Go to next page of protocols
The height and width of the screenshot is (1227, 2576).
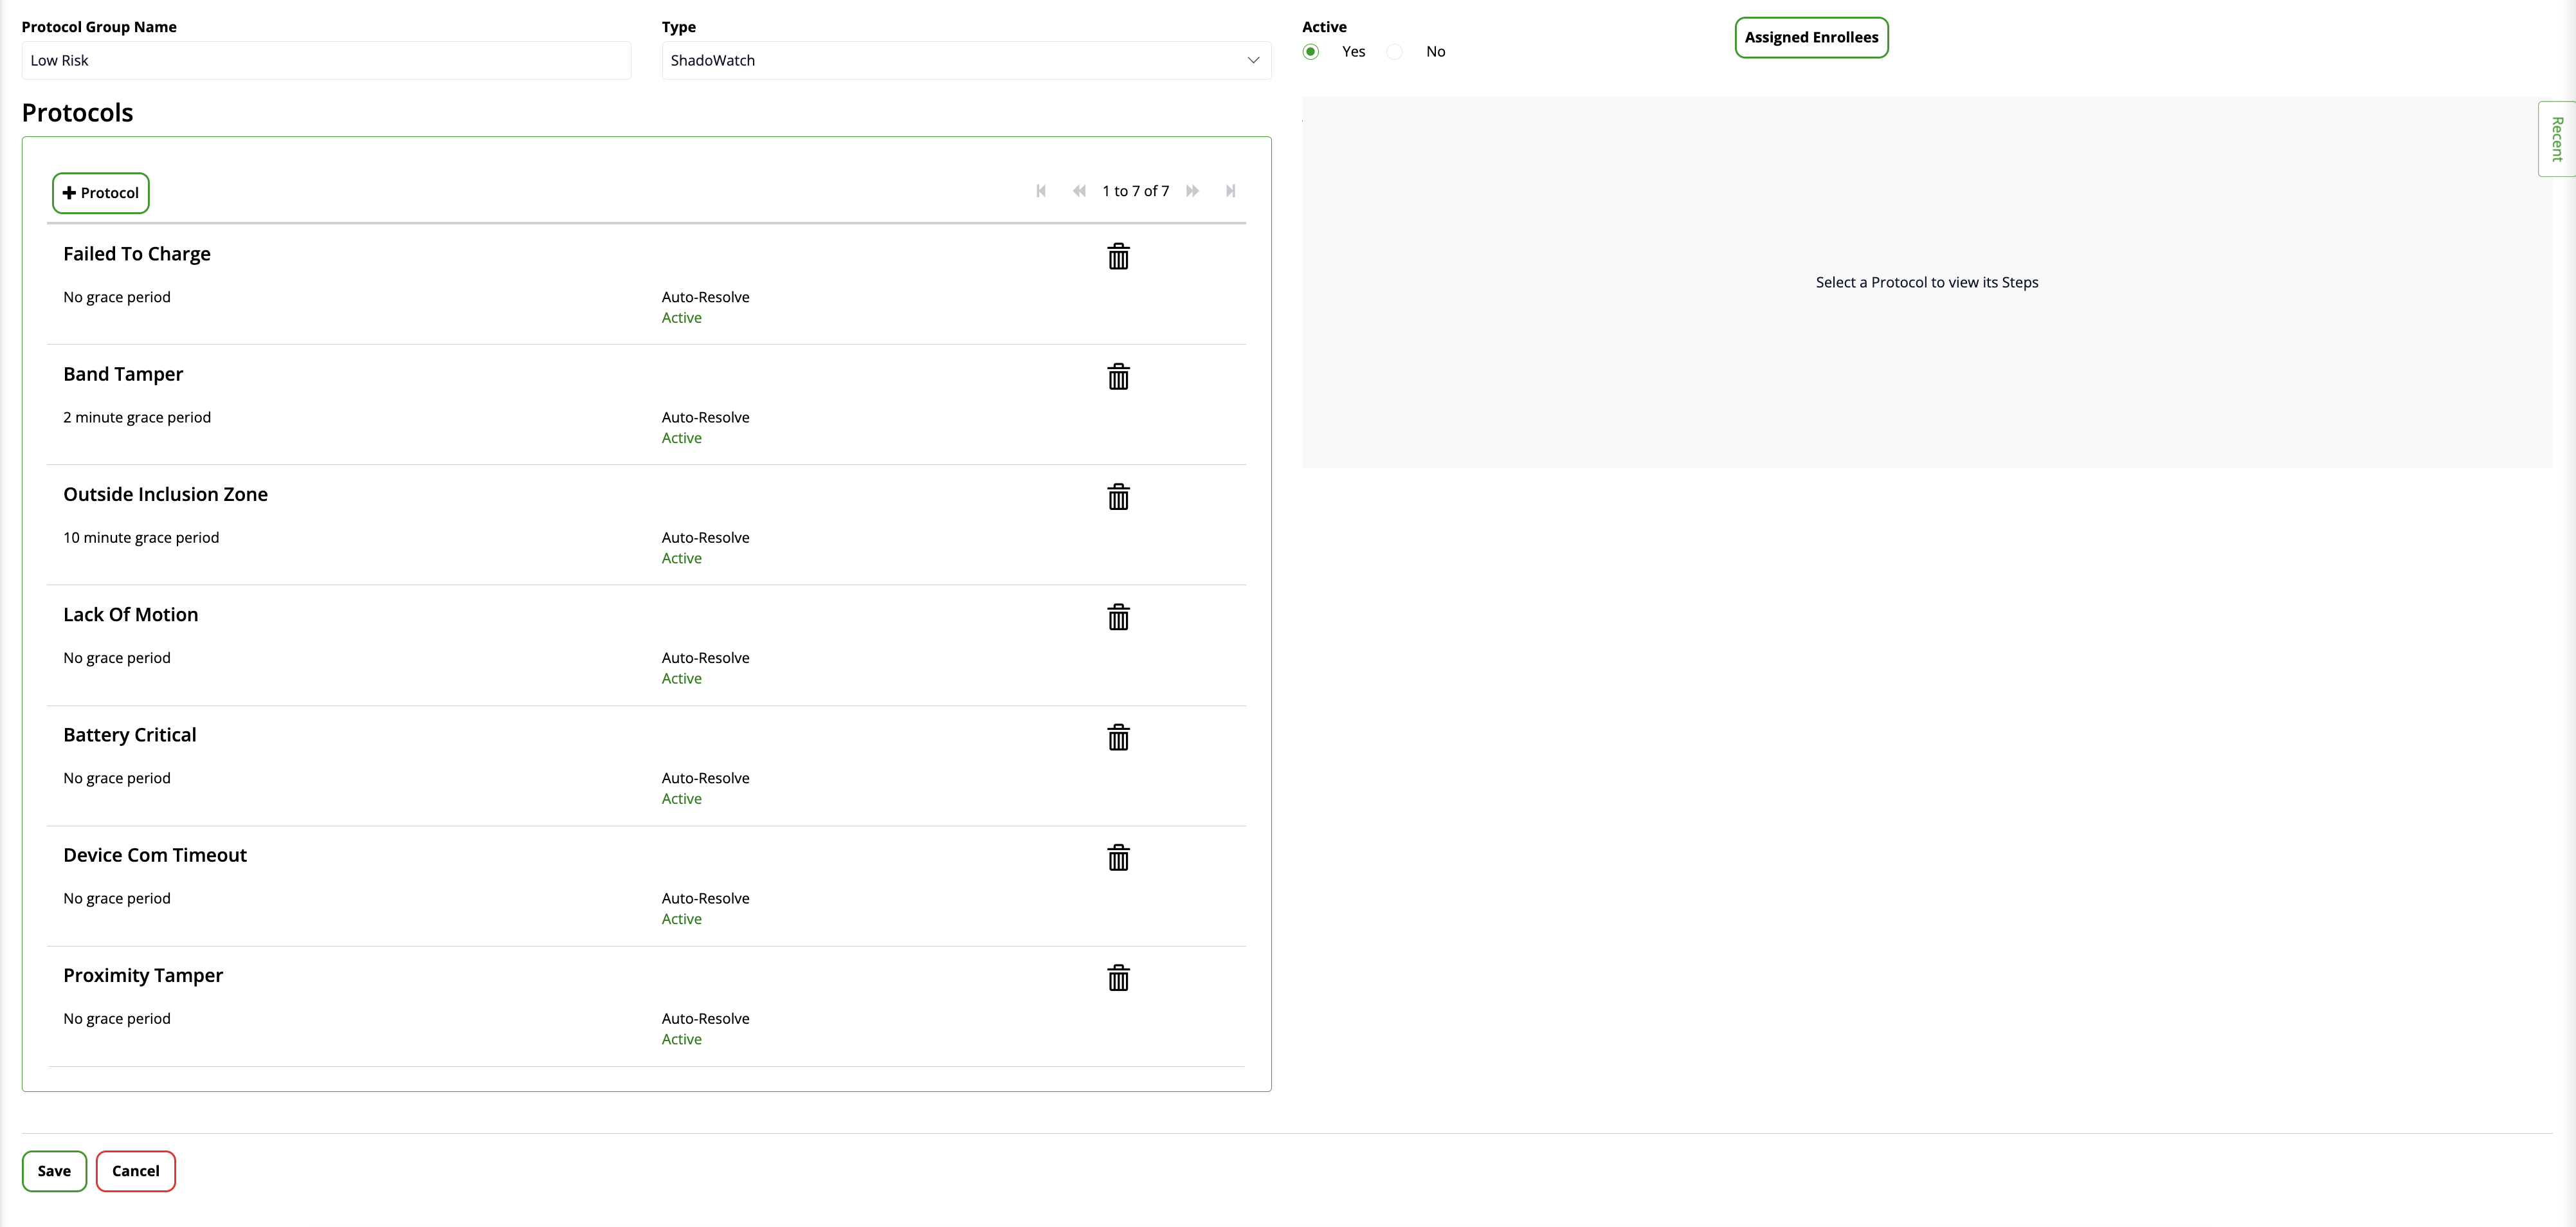[x=1192, y=191]
